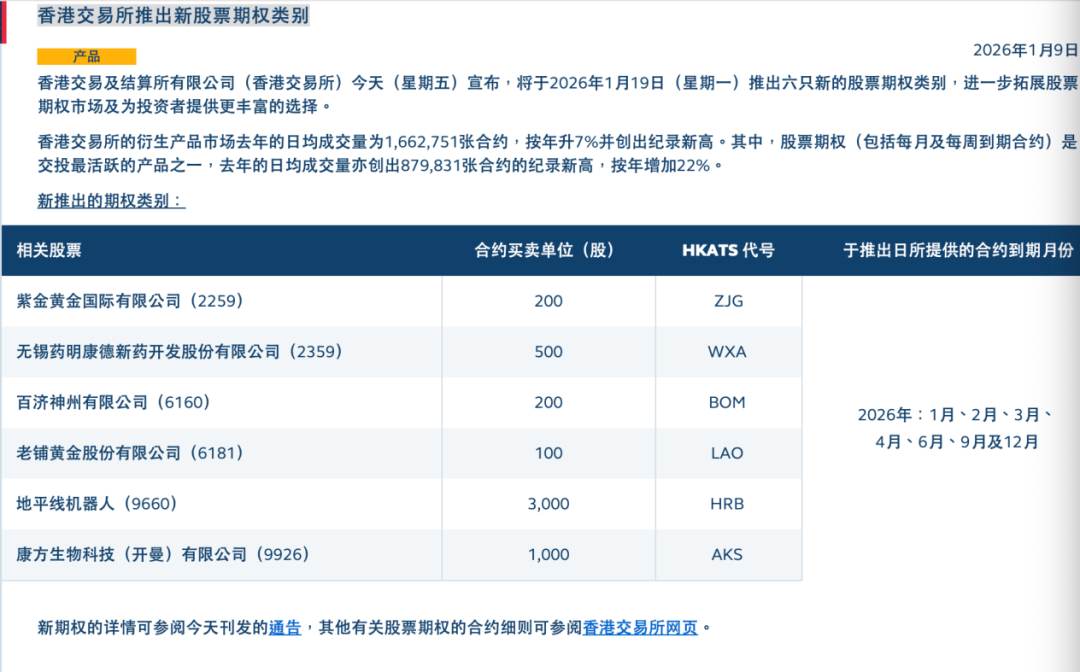1080x672 pixels.
Task: Click the 2026年1月9日 publication date
Action: point(1025,50)
